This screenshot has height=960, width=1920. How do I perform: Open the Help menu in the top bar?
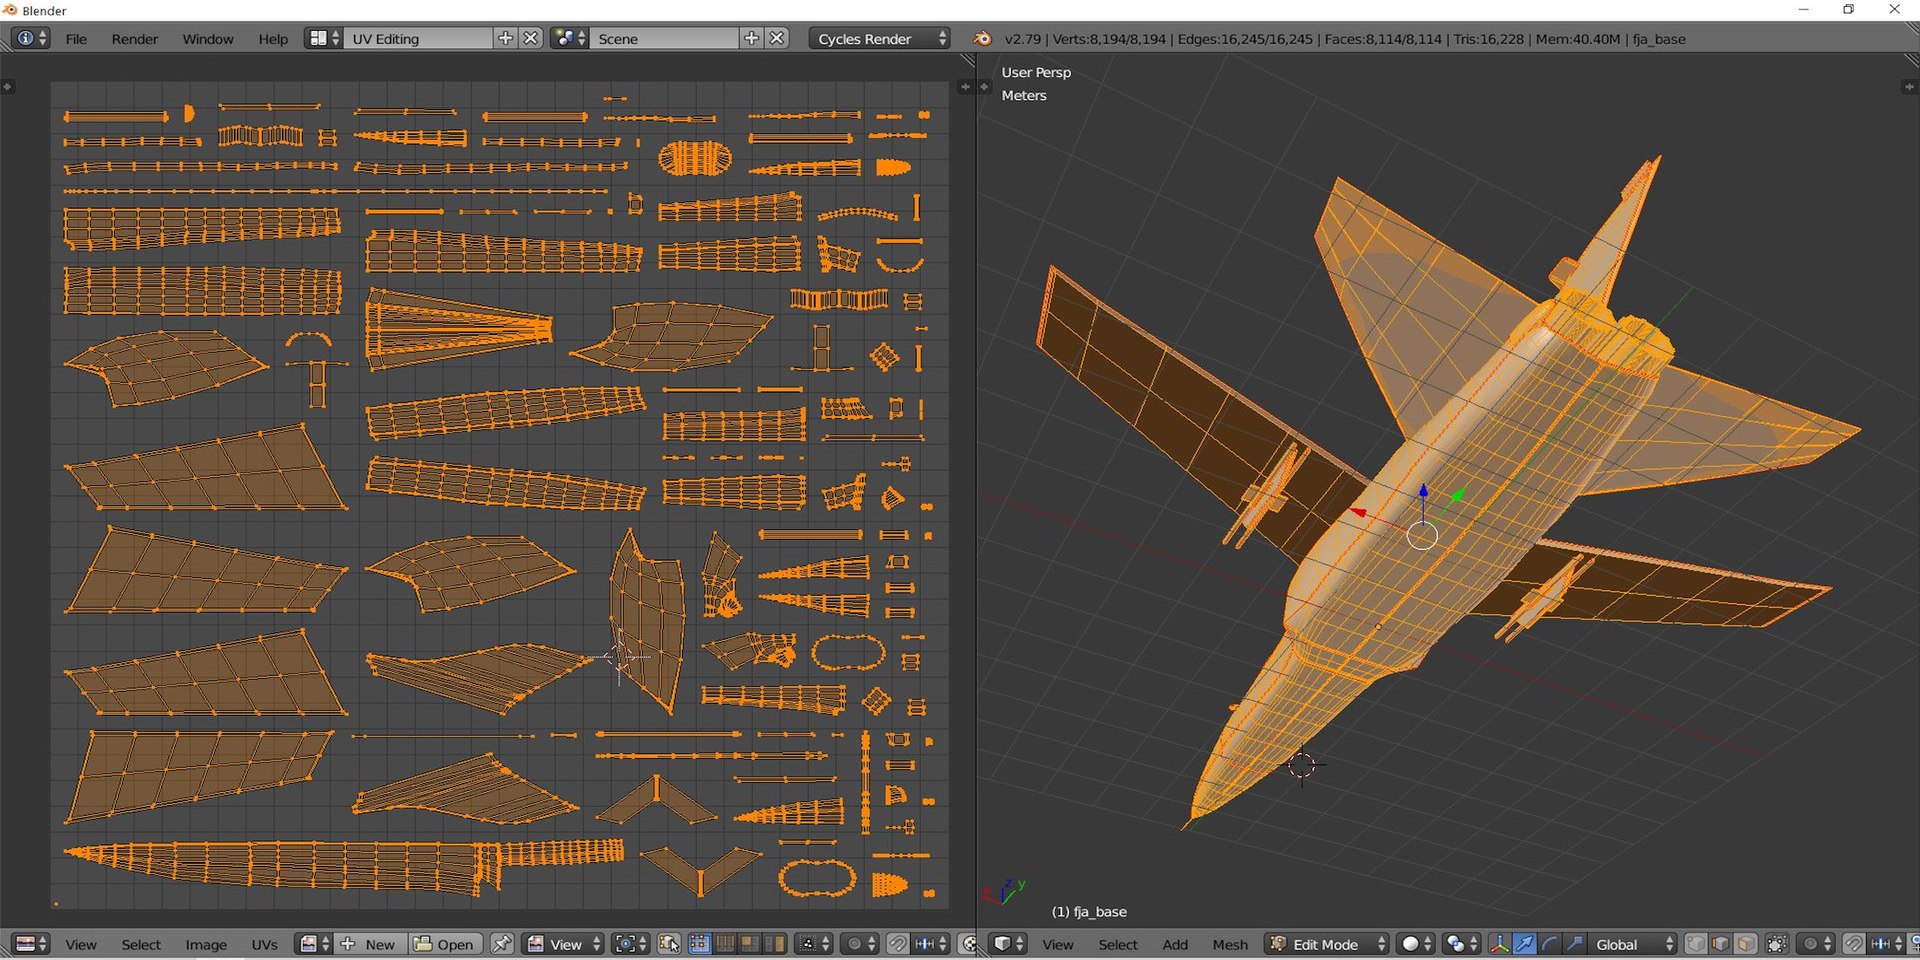click(273, 39)
